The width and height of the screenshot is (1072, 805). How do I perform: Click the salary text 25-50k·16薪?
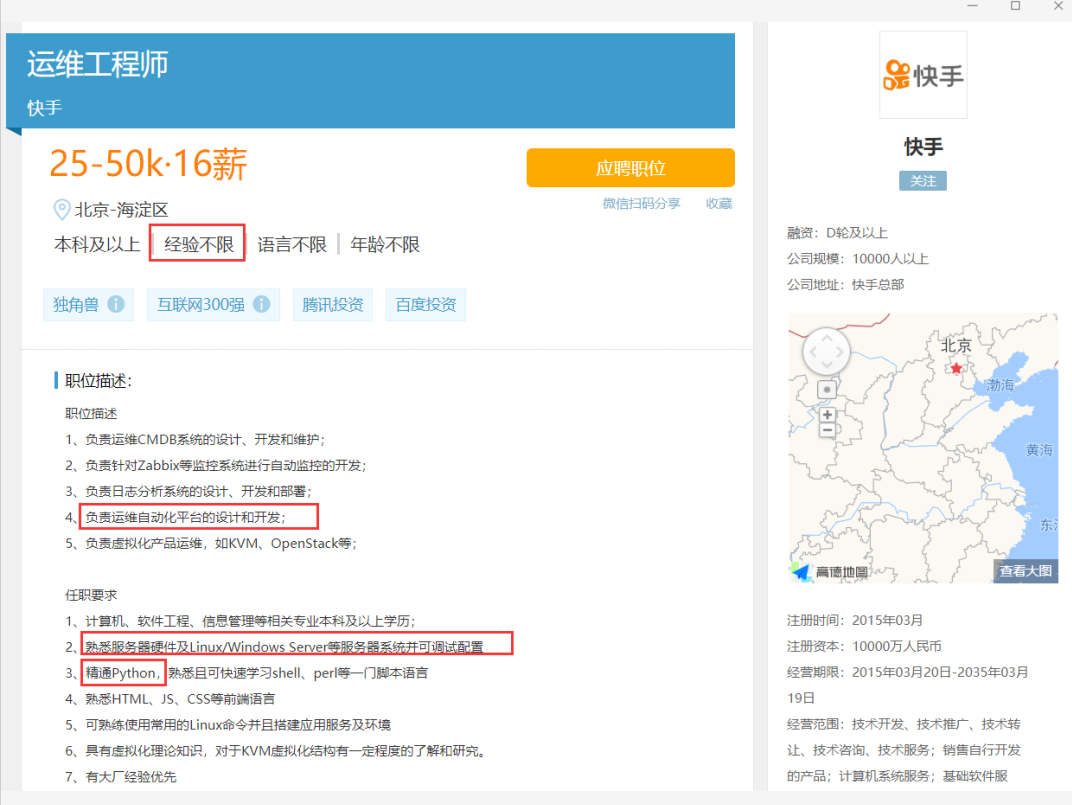click(148, 164)
